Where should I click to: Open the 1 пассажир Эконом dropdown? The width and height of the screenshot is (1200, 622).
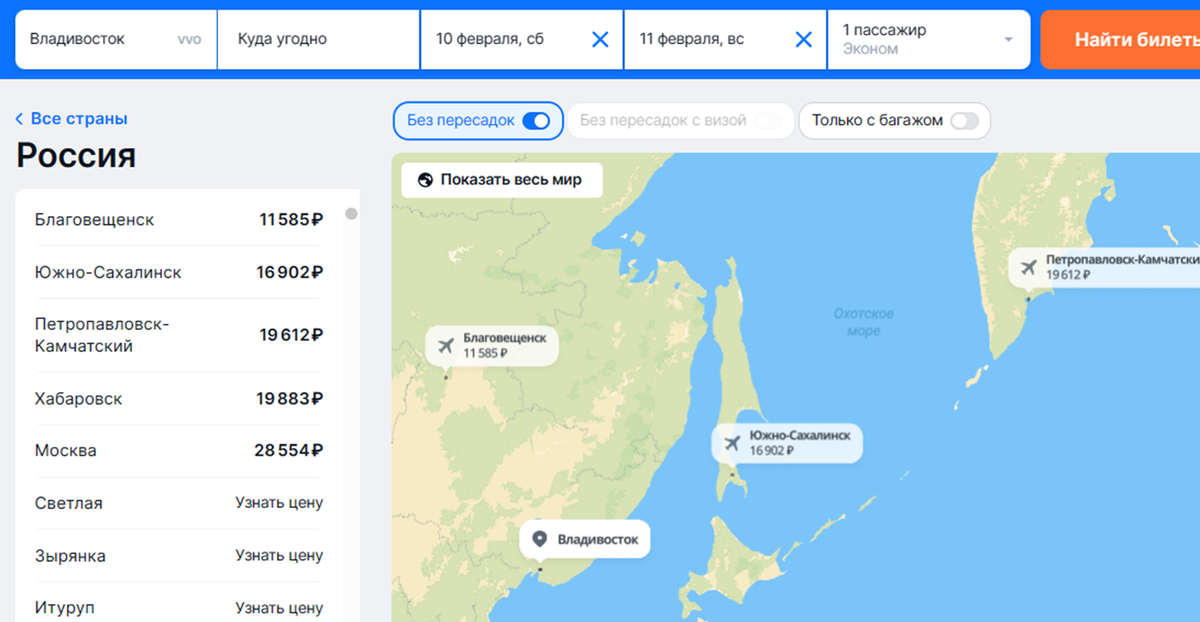[928, 39]
